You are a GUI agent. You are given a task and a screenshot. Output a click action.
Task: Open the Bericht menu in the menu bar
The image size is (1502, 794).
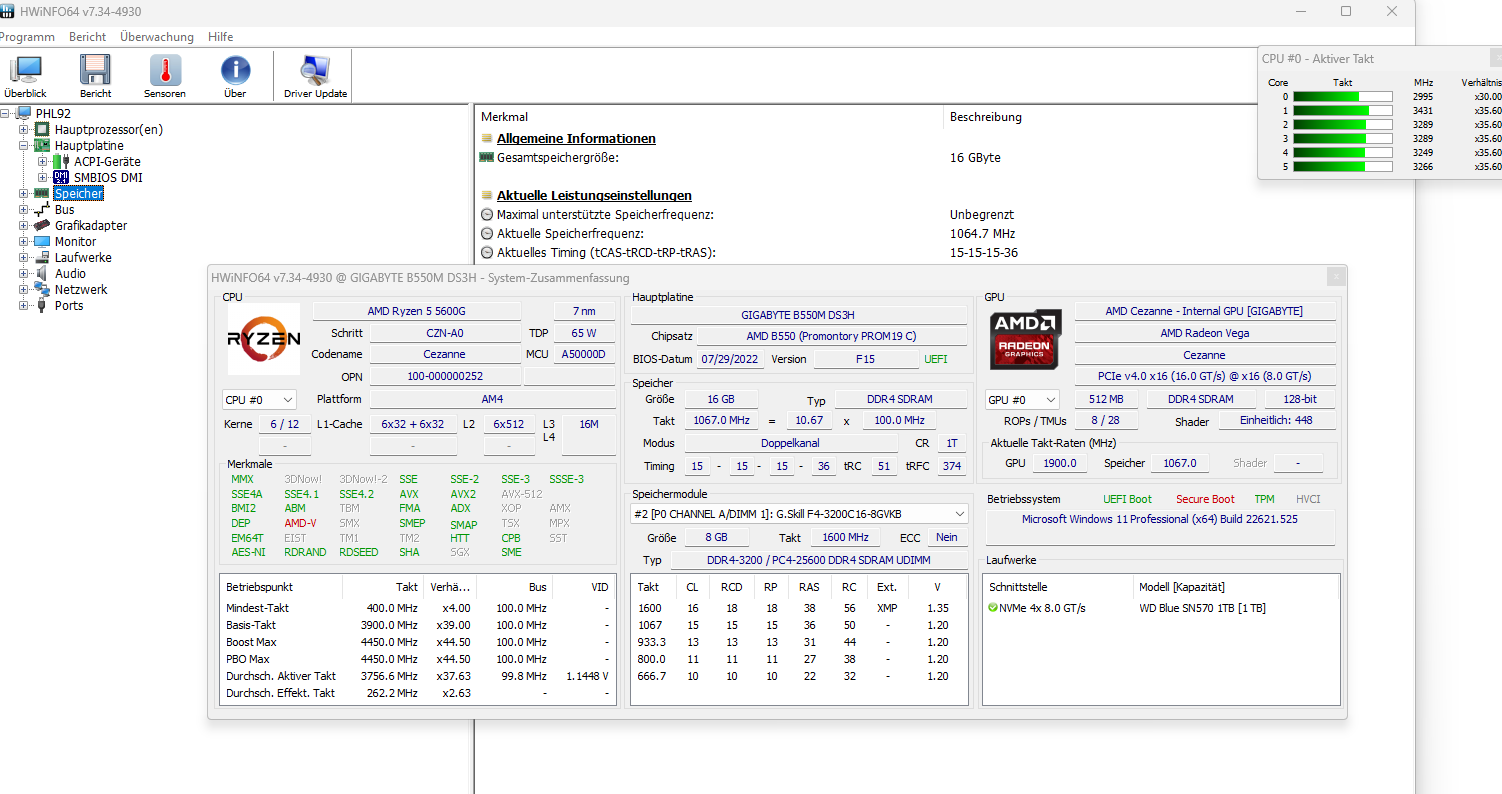88,37
